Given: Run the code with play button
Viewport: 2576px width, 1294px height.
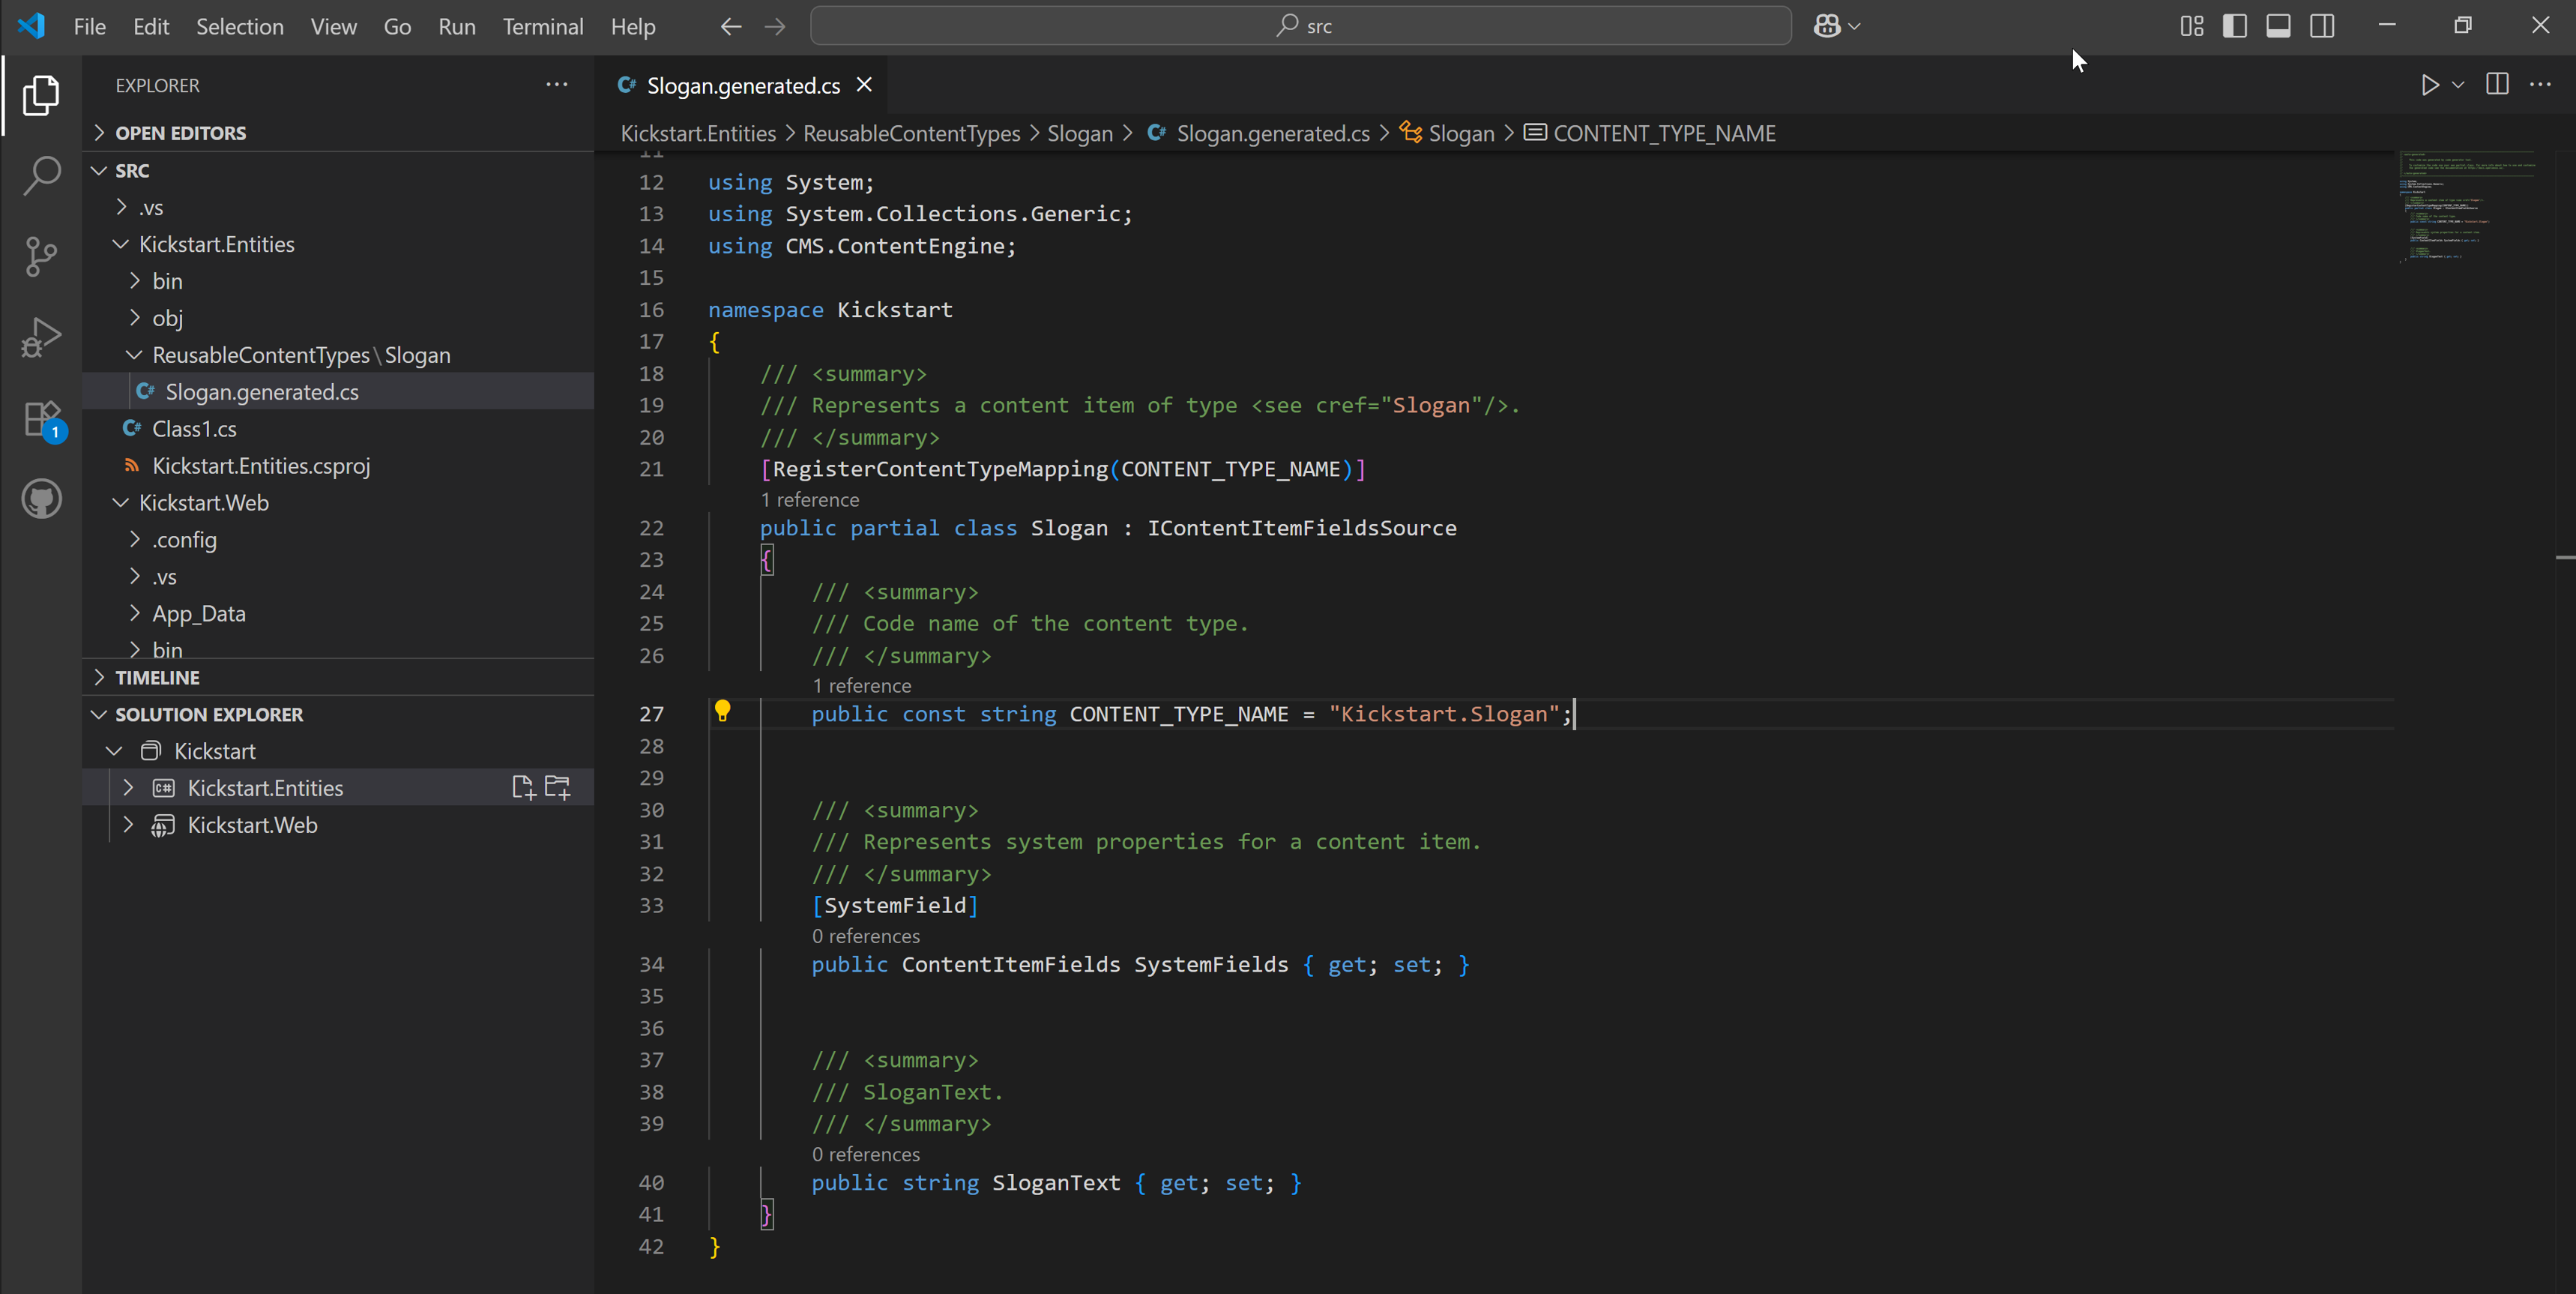Looking at the screenshot, I should [2429, 85].
